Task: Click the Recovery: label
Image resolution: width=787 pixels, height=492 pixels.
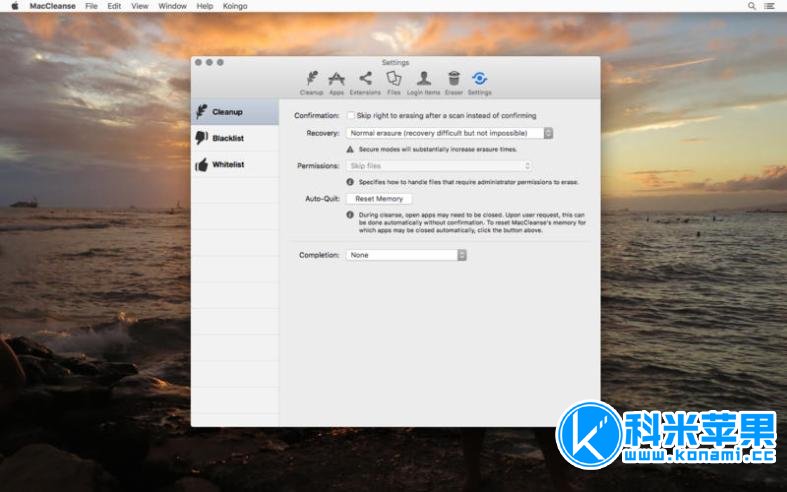Action: point(323,133)
